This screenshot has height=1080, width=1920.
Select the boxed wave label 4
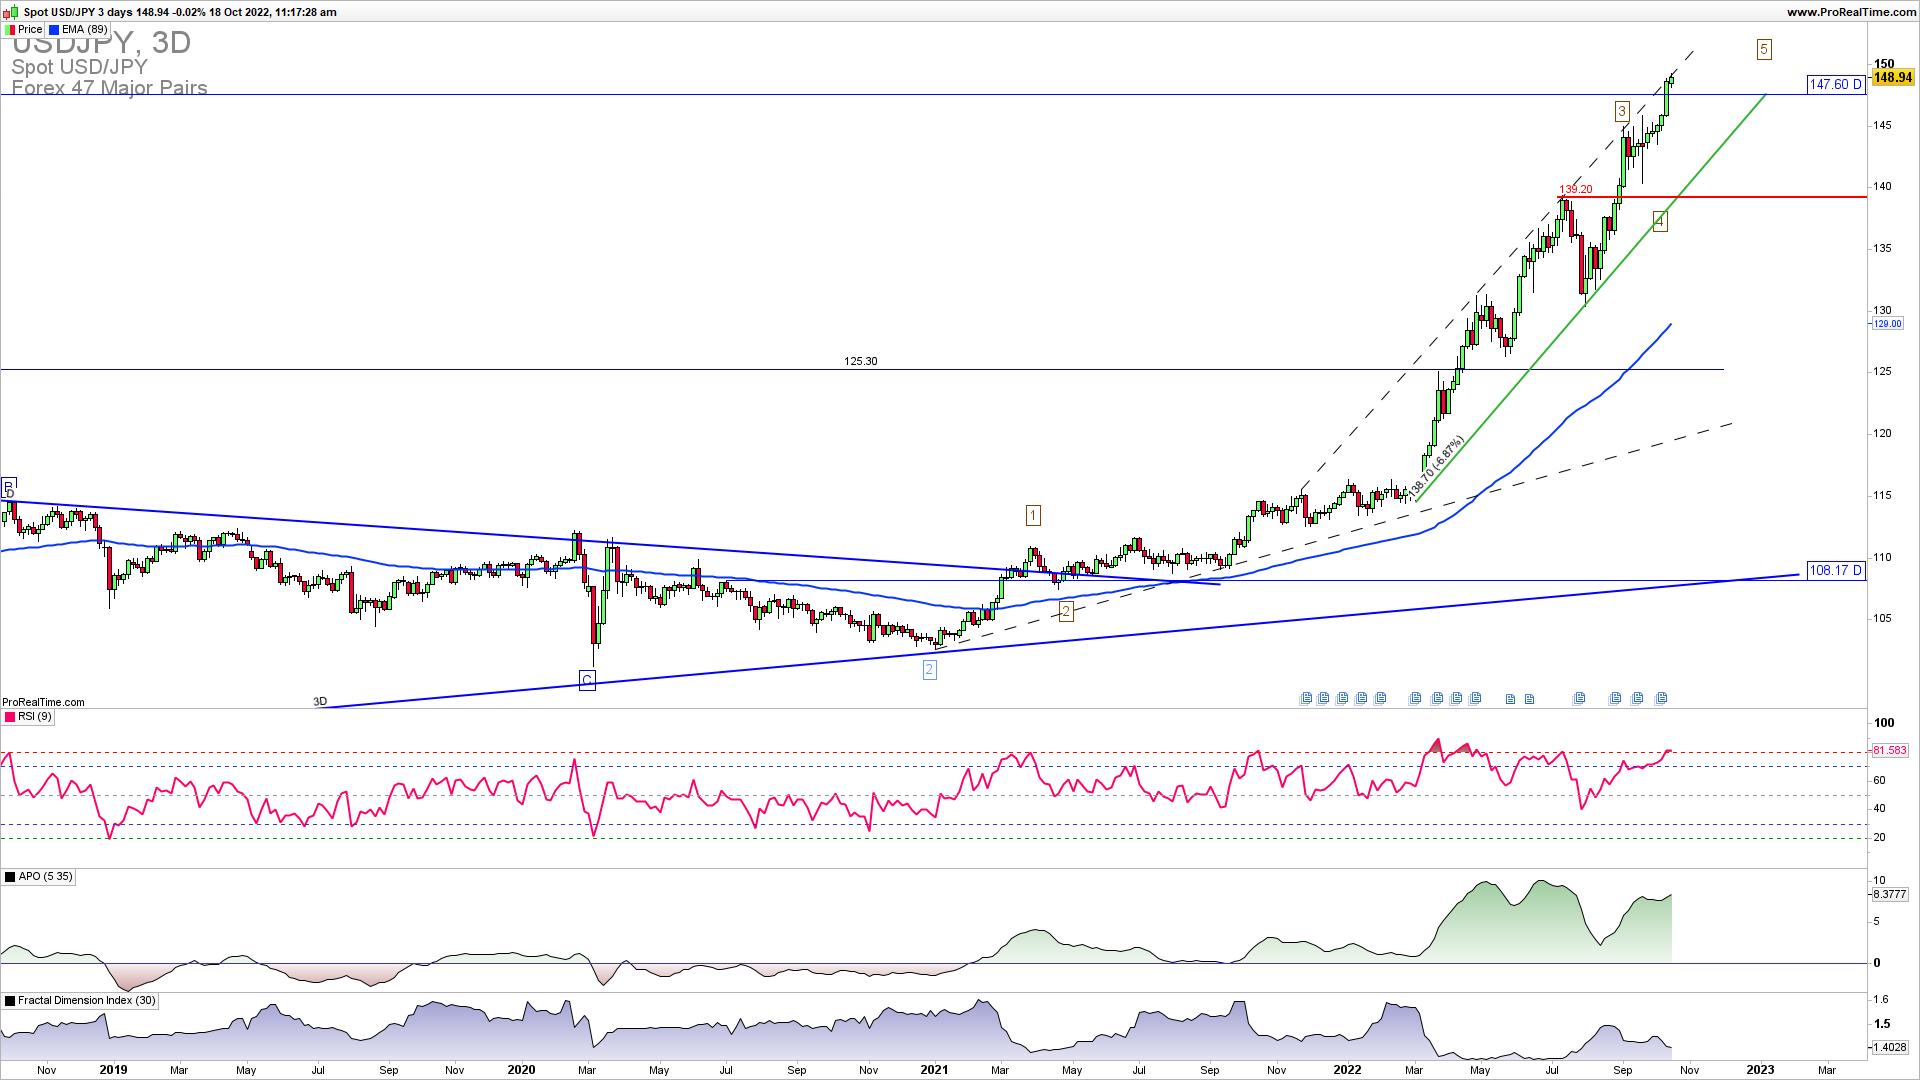pyautogui.click(x=1659, y=221)
